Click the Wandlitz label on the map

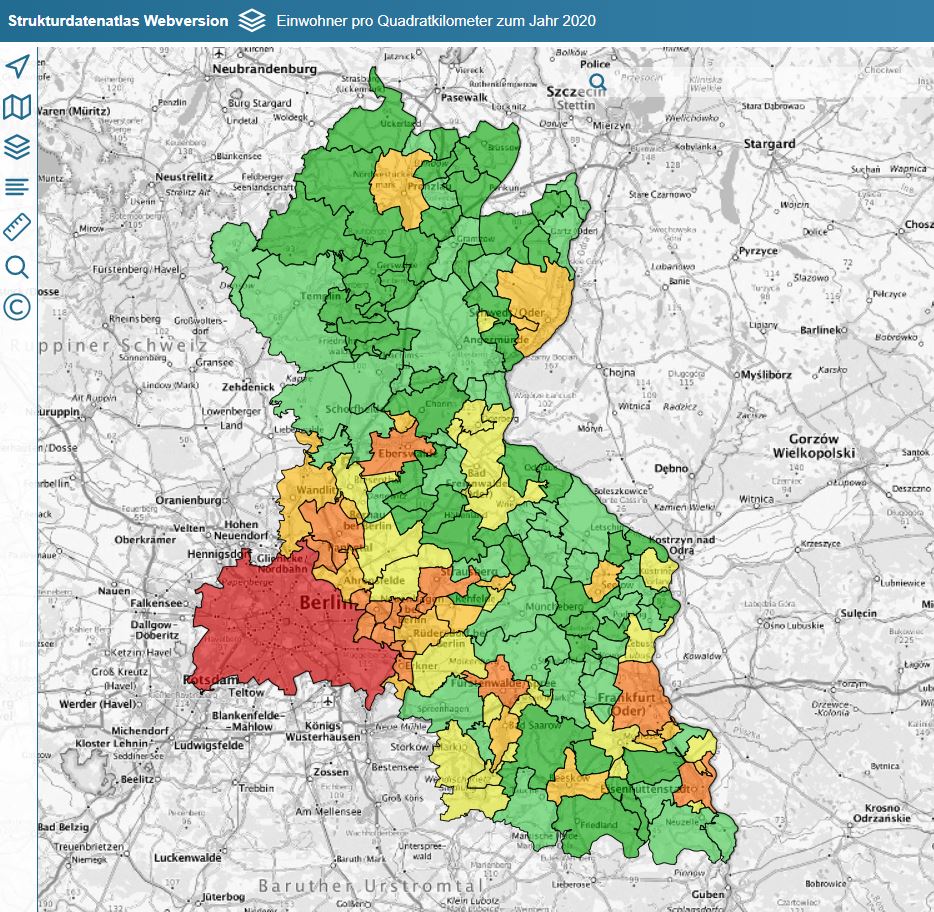(x=318, y=490)
